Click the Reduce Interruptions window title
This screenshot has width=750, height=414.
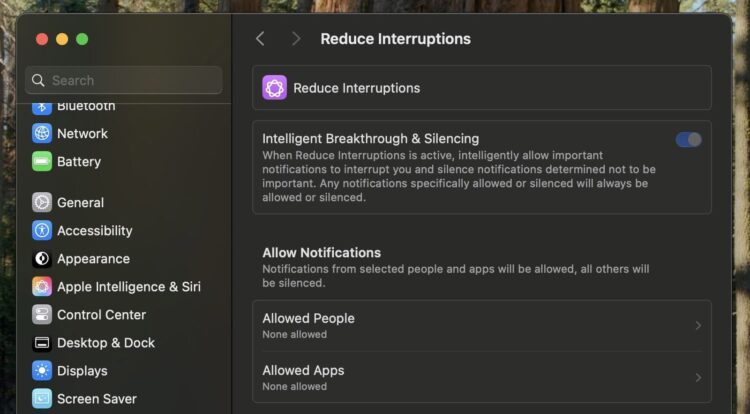click(x=396, y=39)
